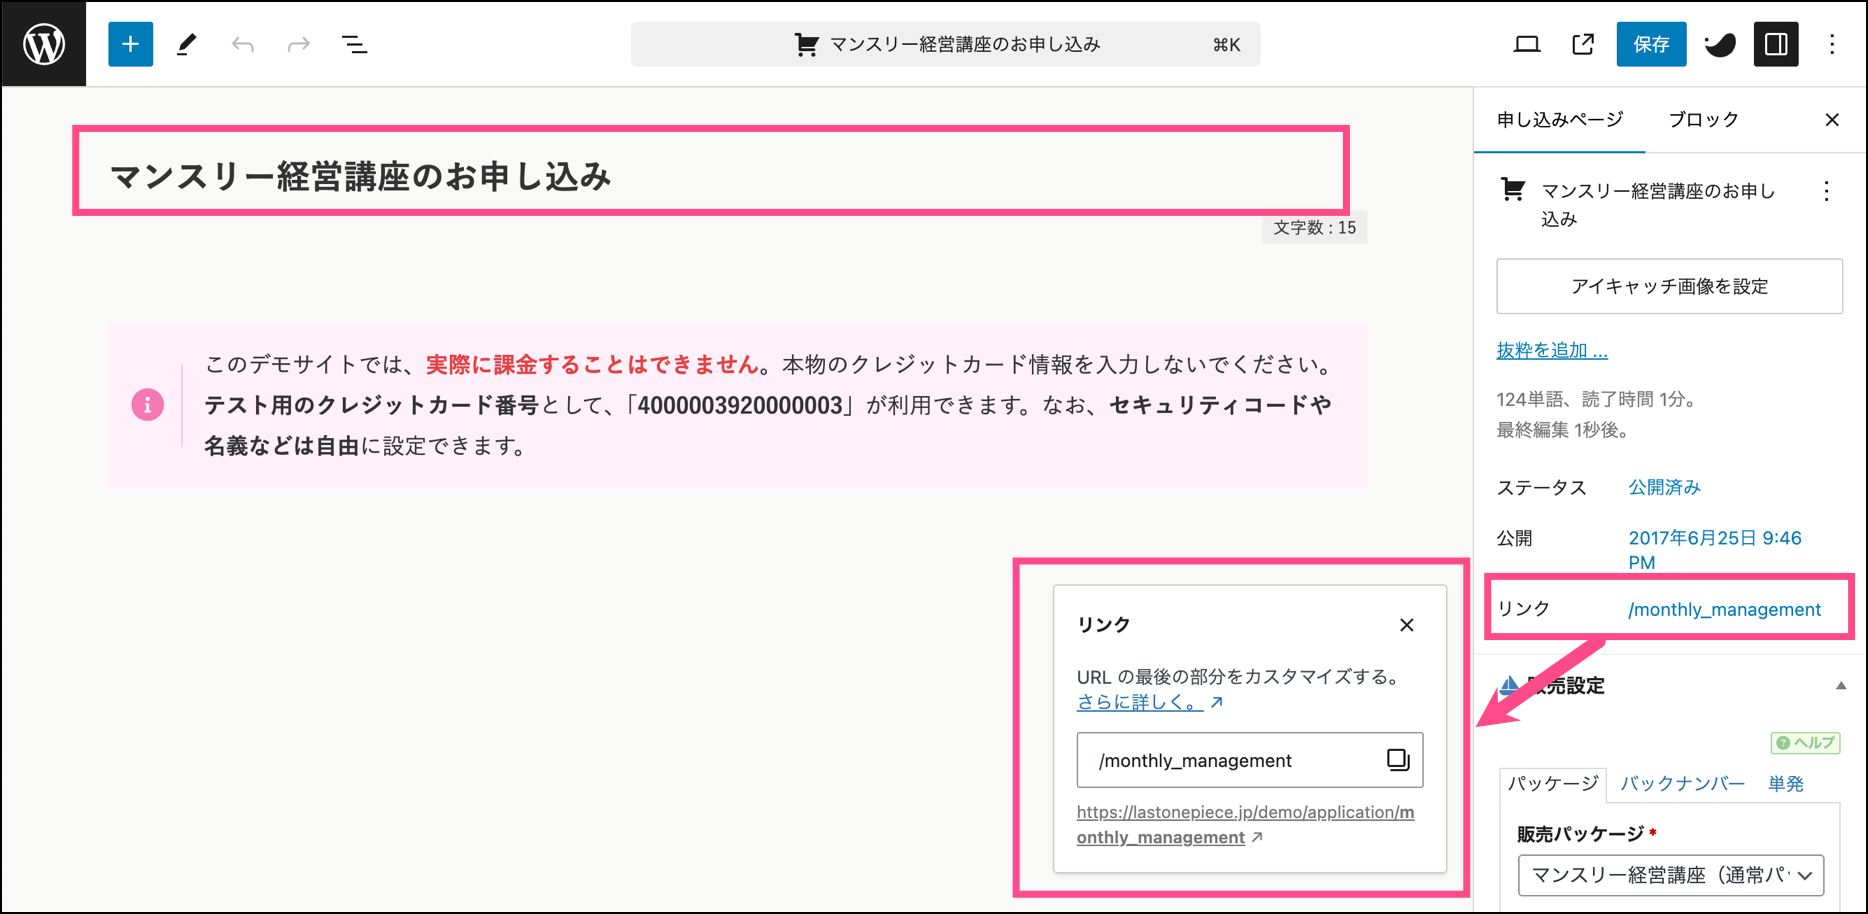Collapse the 販売設定 panel
Image resolution: width=1868 pixels, height=914 pixels.
(1840, 686)
